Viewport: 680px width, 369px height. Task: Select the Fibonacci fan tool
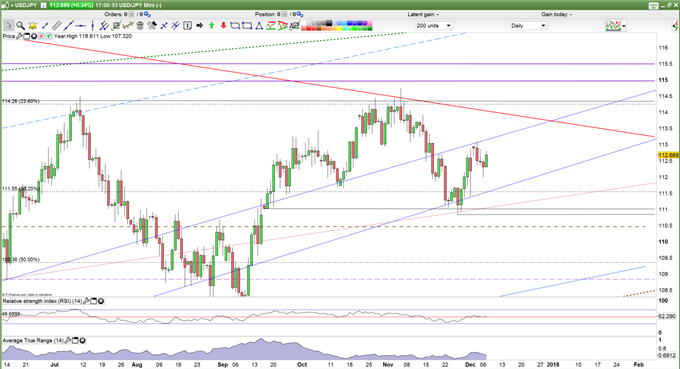(282, 26)
